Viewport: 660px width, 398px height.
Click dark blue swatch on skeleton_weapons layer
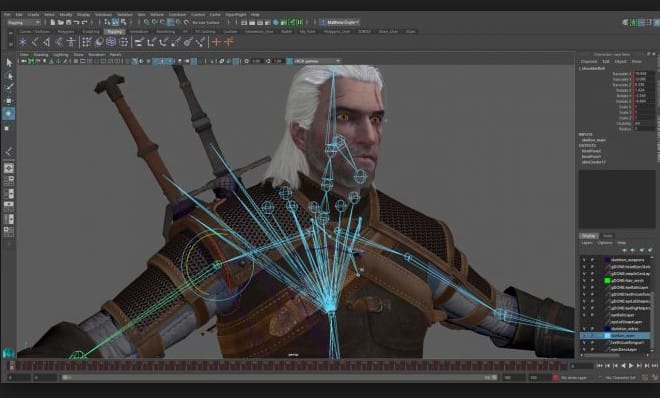[607, 260]
